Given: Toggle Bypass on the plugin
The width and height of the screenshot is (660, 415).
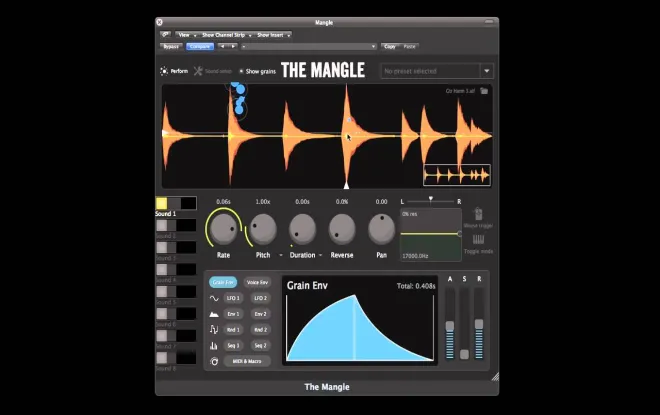Looking at the screenshot, I should (x=171, y=46).
